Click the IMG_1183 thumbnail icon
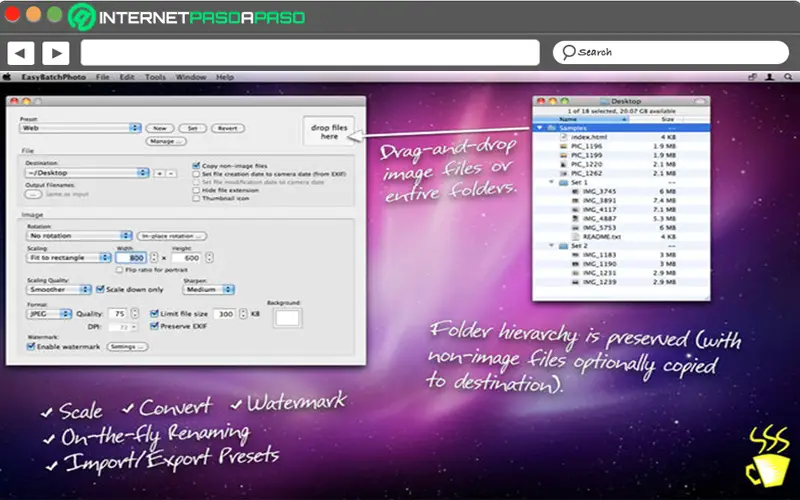 coord(576,255)
